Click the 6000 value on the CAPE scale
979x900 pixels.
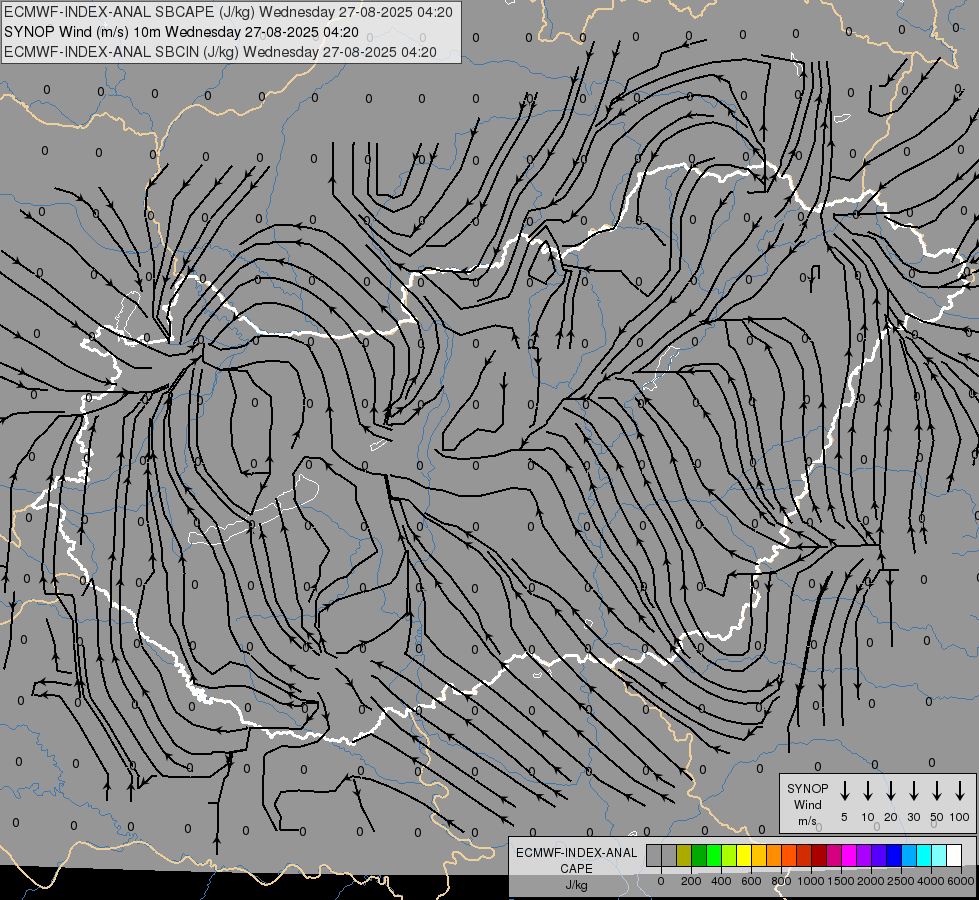[x=960, y=881]
